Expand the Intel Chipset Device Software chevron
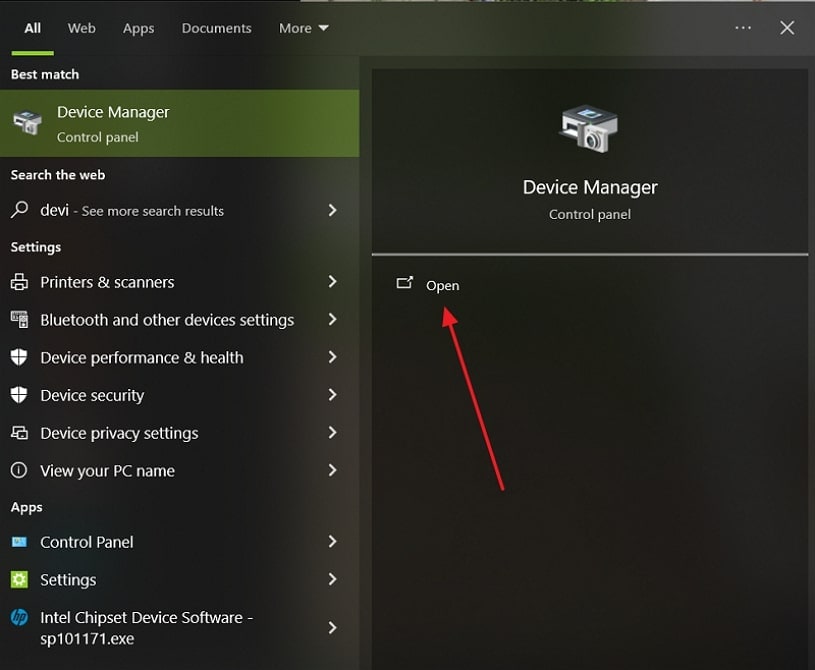 [x=332, y=628]
